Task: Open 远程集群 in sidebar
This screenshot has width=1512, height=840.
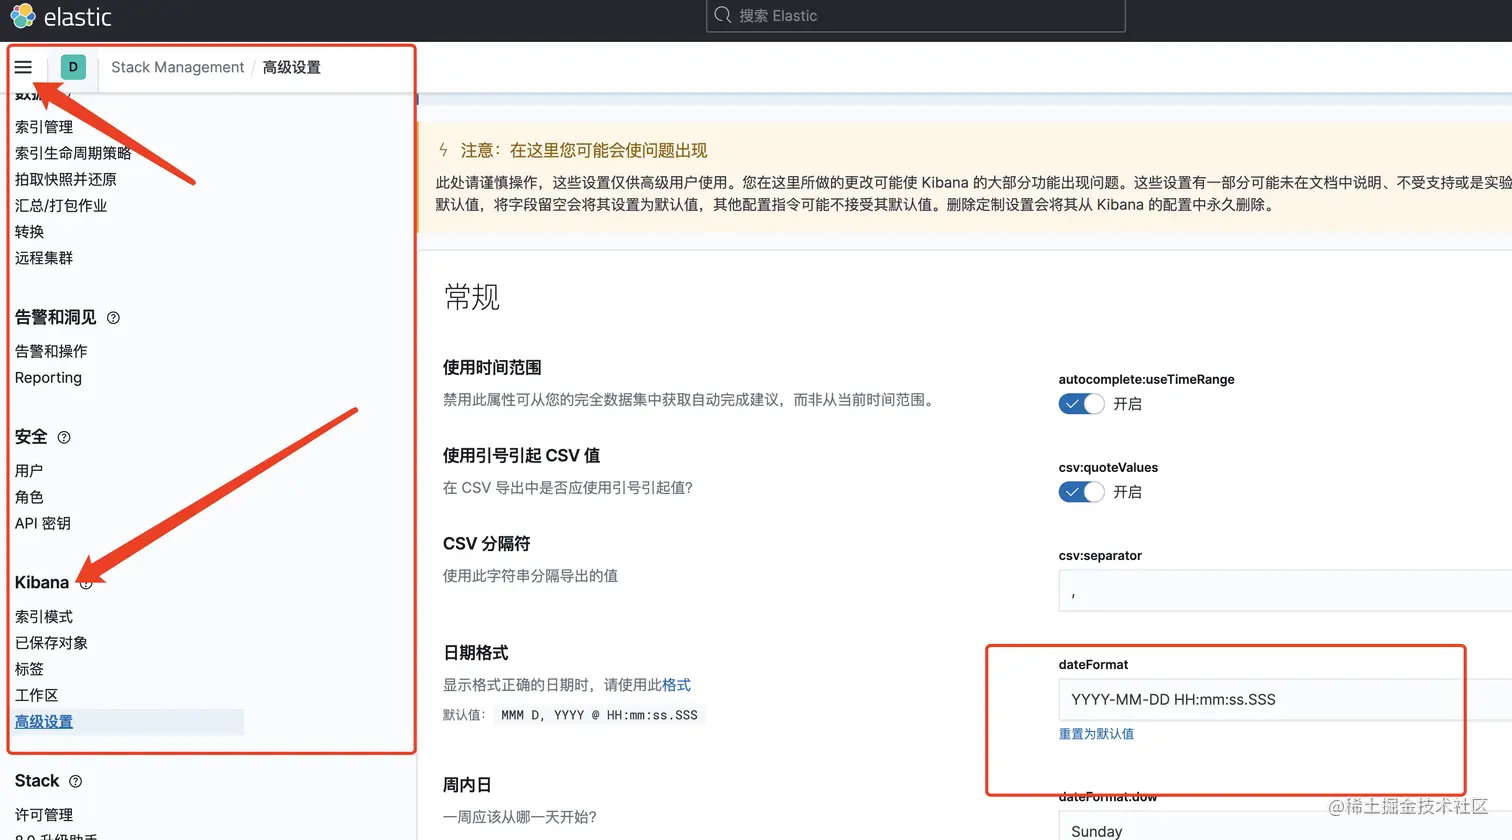Action: [x=44, y=257]
